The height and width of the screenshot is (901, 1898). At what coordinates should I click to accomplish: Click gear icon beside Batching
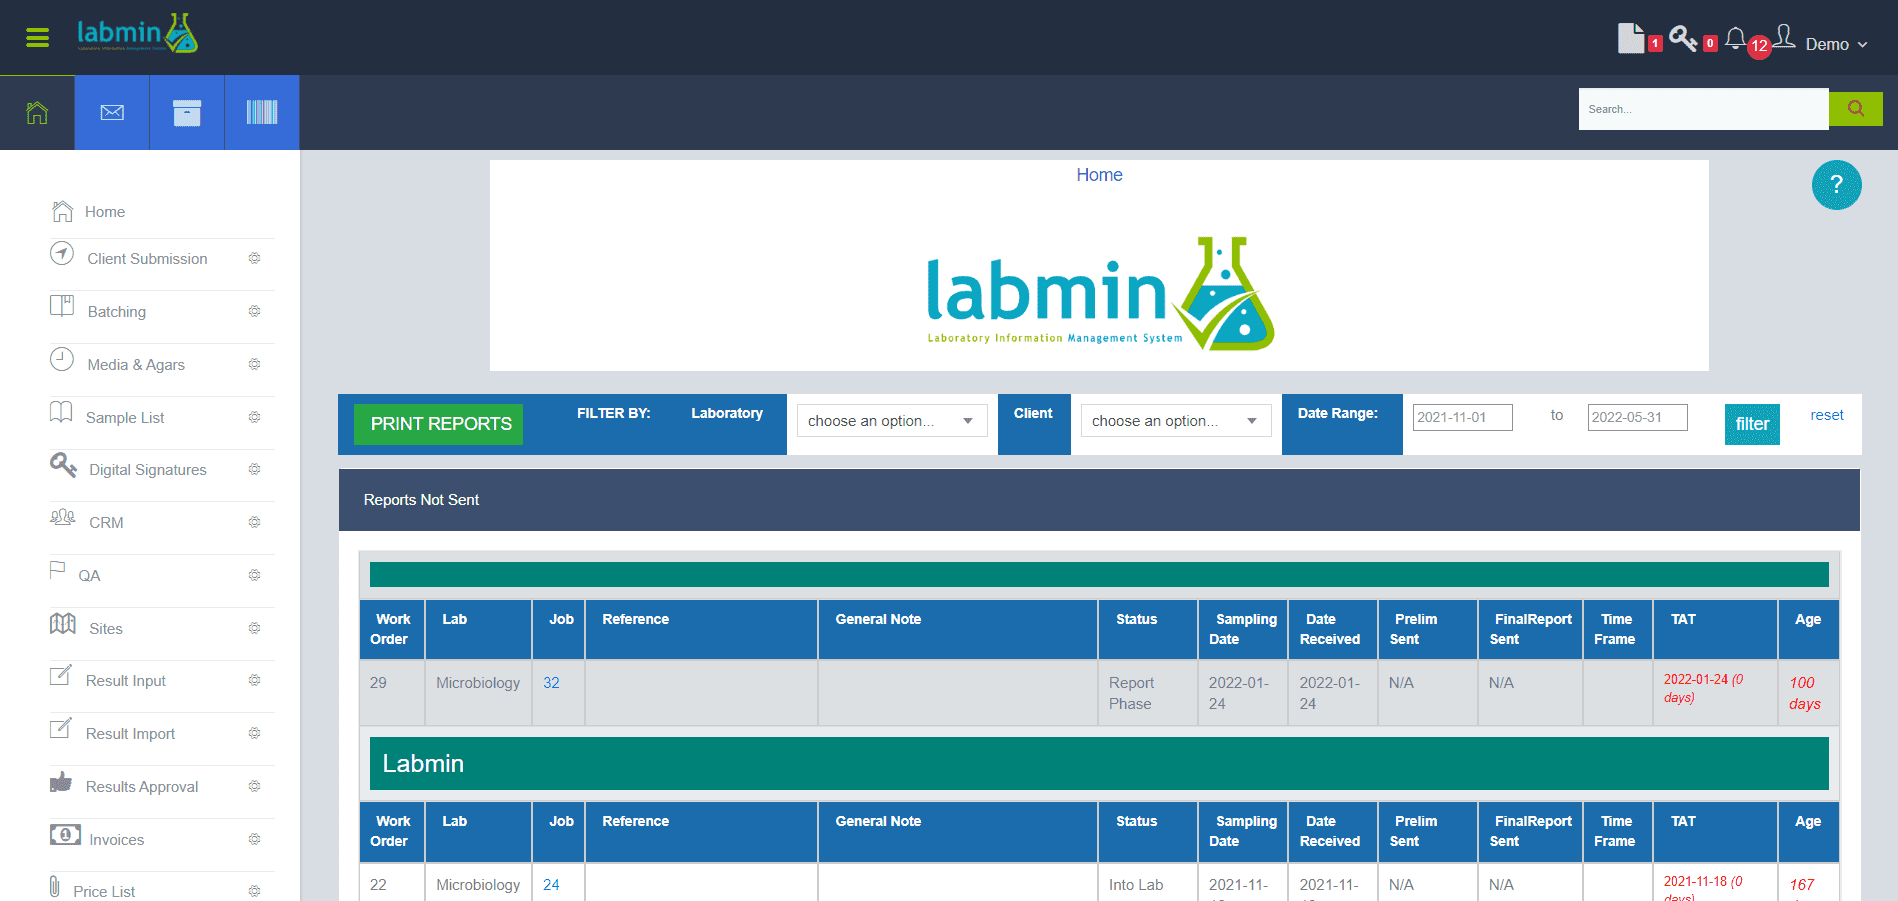(x=255, y=311)
